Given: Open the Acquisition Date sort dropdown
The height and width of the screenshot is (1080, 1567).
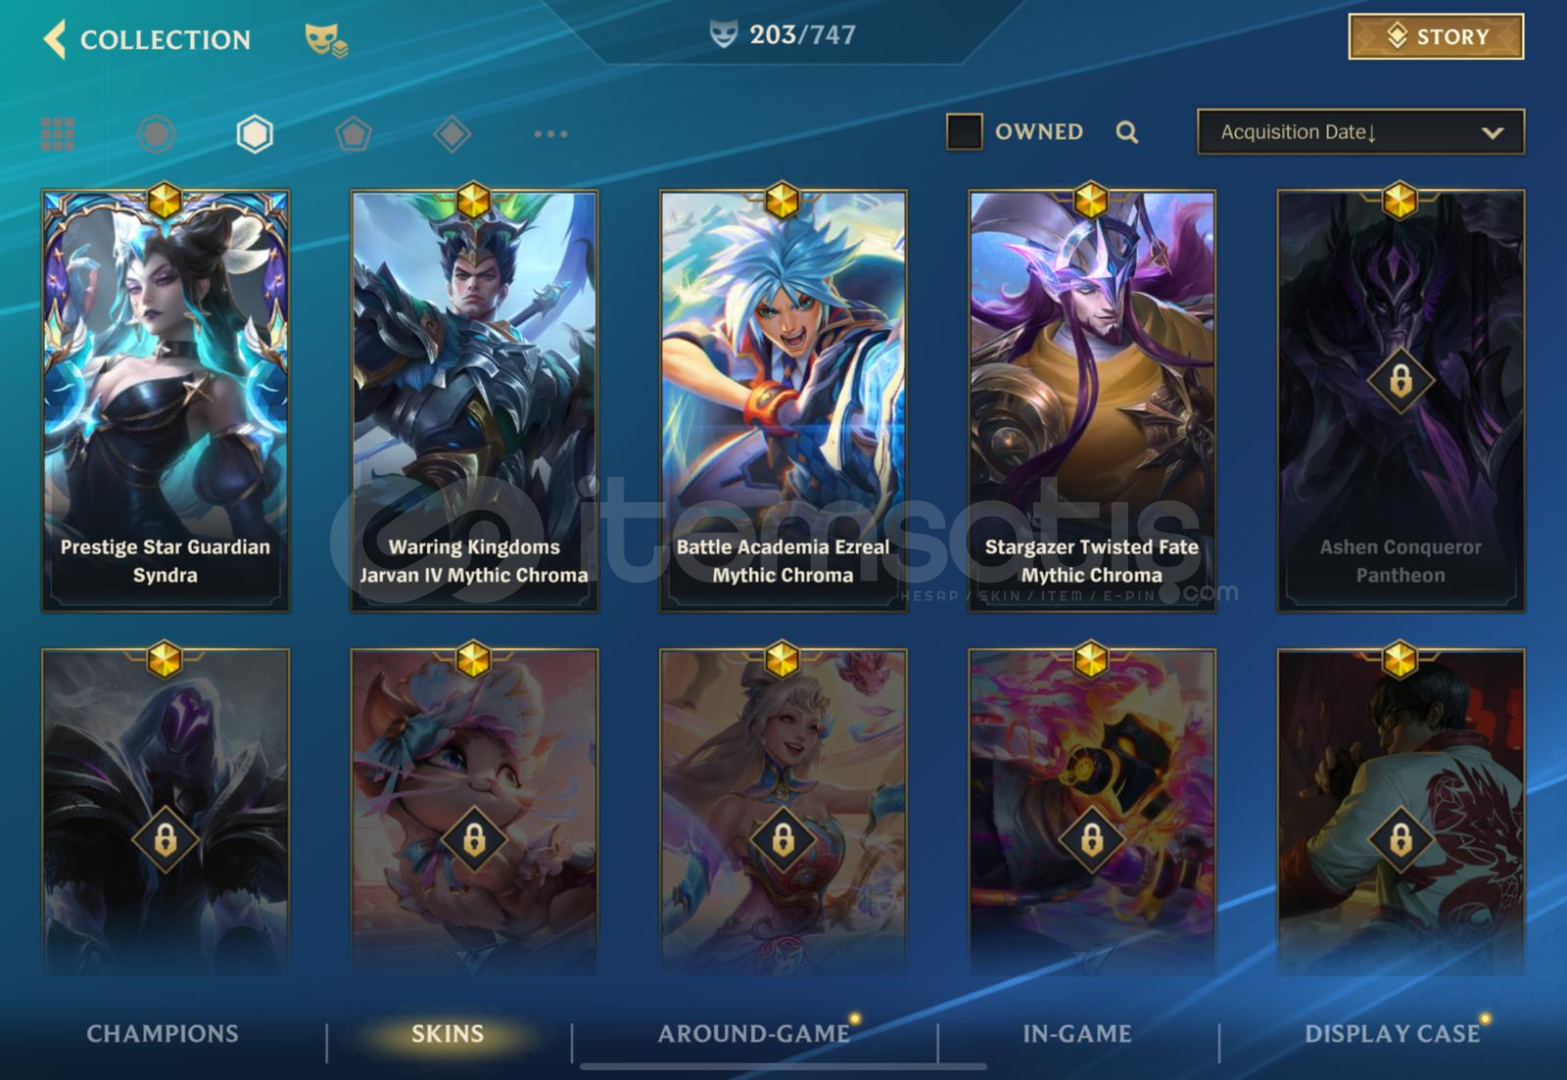Looking at the screenshot, I should (1360, 132).
